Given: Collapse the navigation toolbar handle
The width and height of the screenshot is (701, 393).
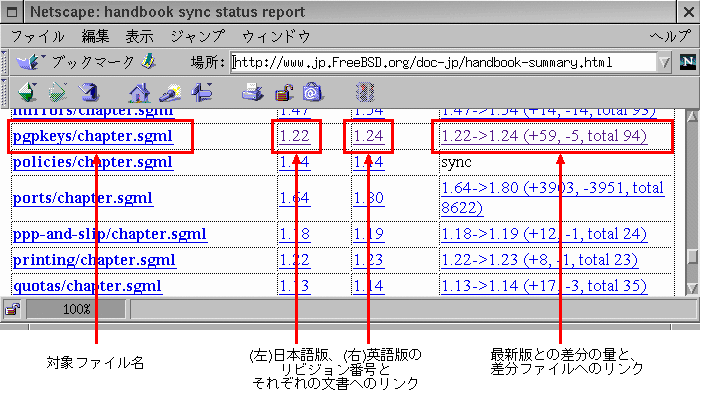Looking at the screenshot, I should (4, 93).
